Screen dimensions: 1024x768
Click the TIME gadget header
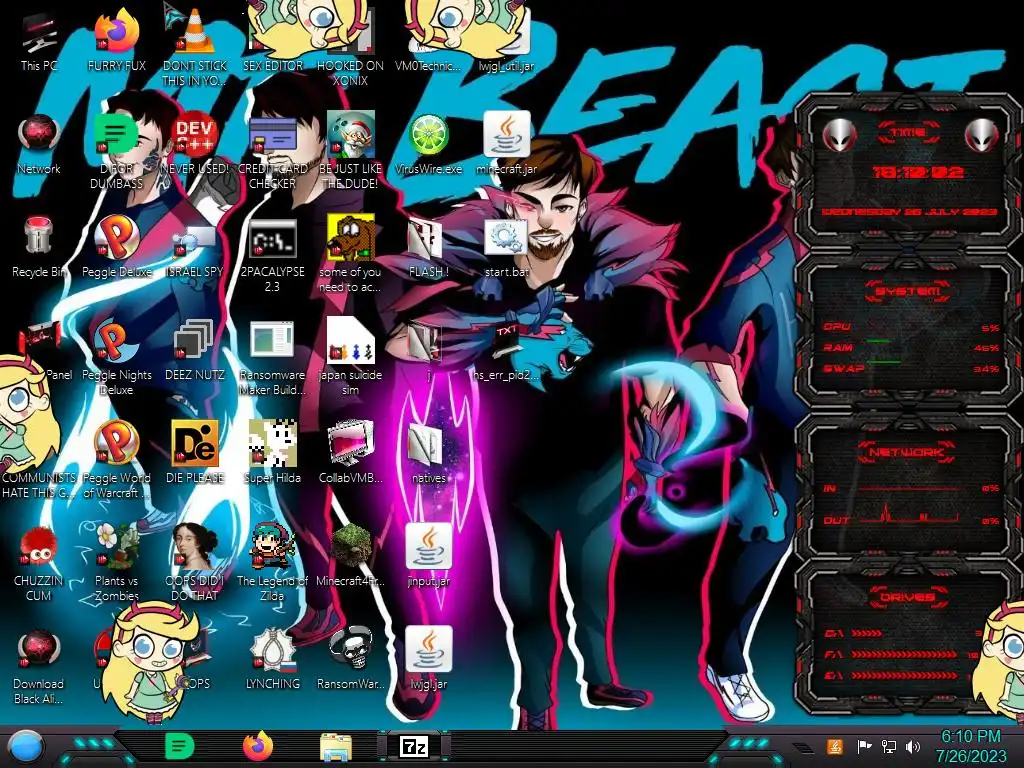click(908, 133)
